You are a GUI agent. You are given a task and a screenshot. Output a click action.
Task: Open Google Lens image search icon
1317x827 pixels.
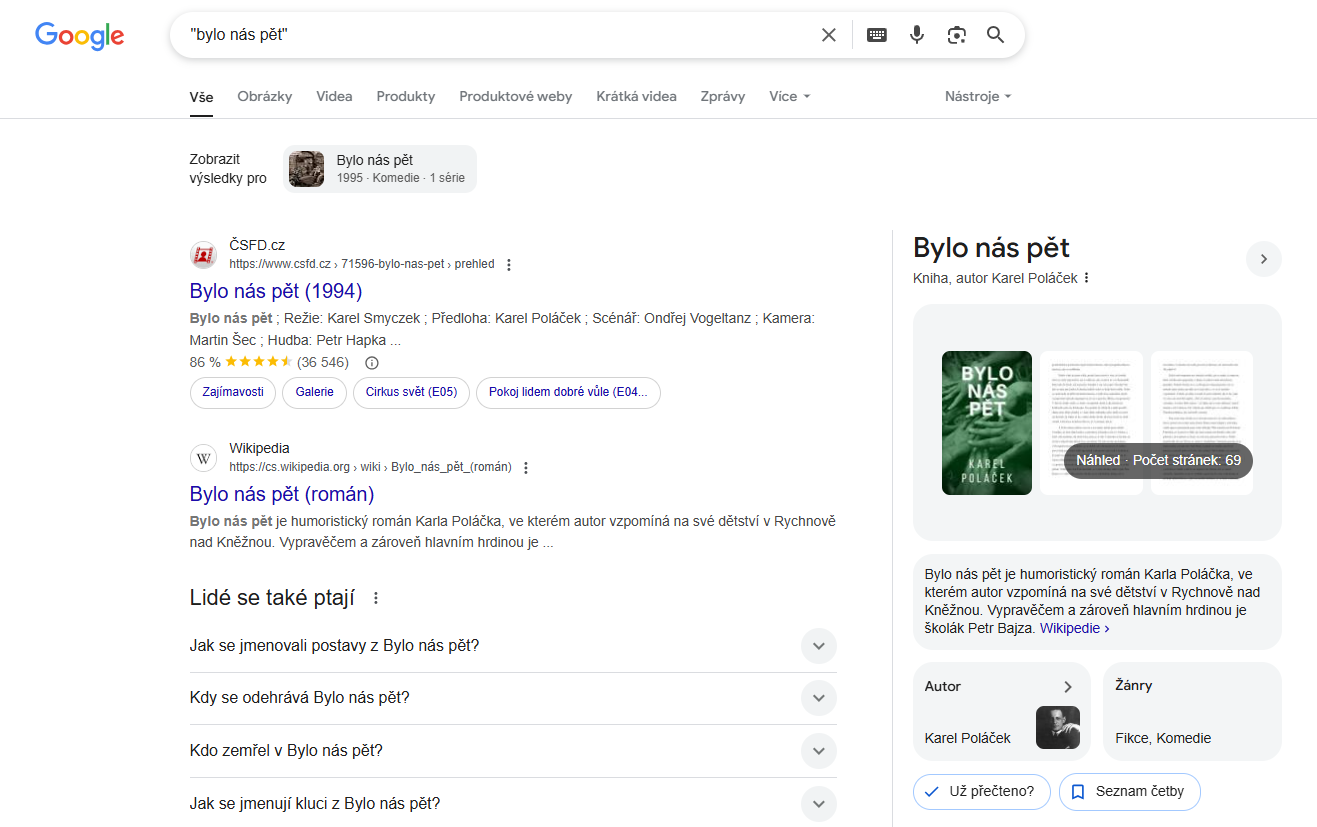[956, 34]
